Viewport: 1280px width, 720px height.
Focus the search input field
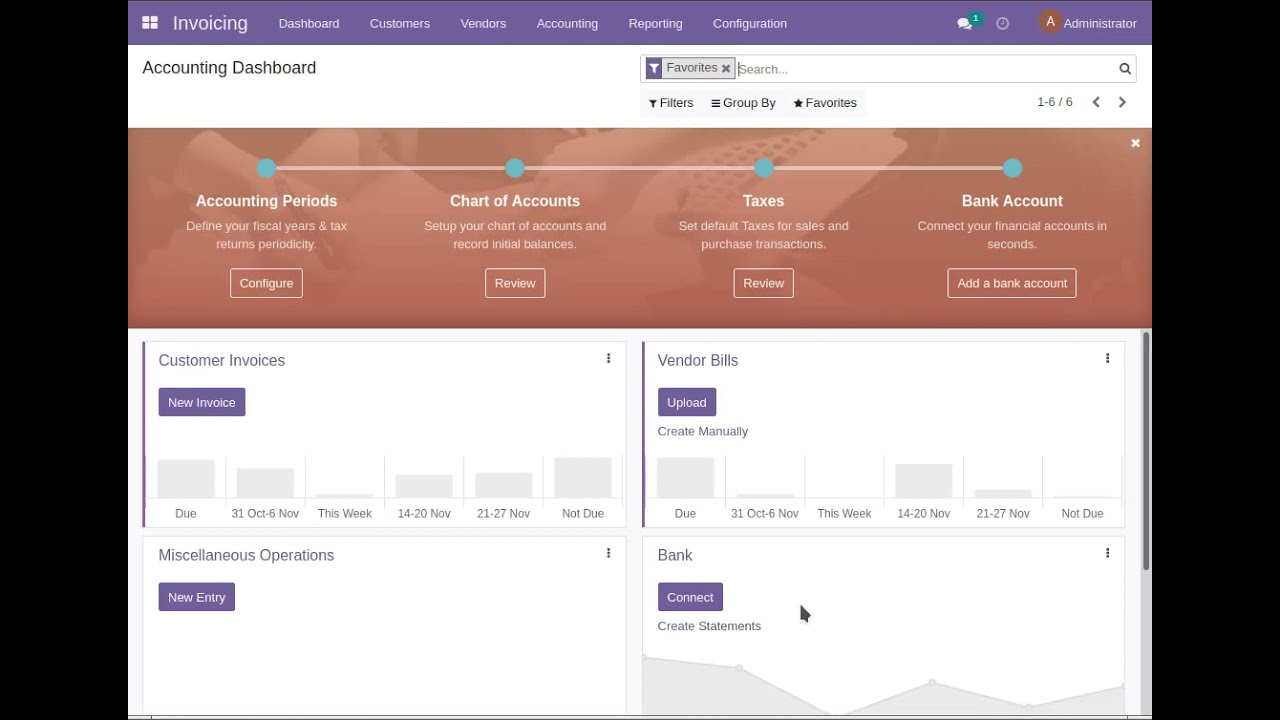pos(925,69)
